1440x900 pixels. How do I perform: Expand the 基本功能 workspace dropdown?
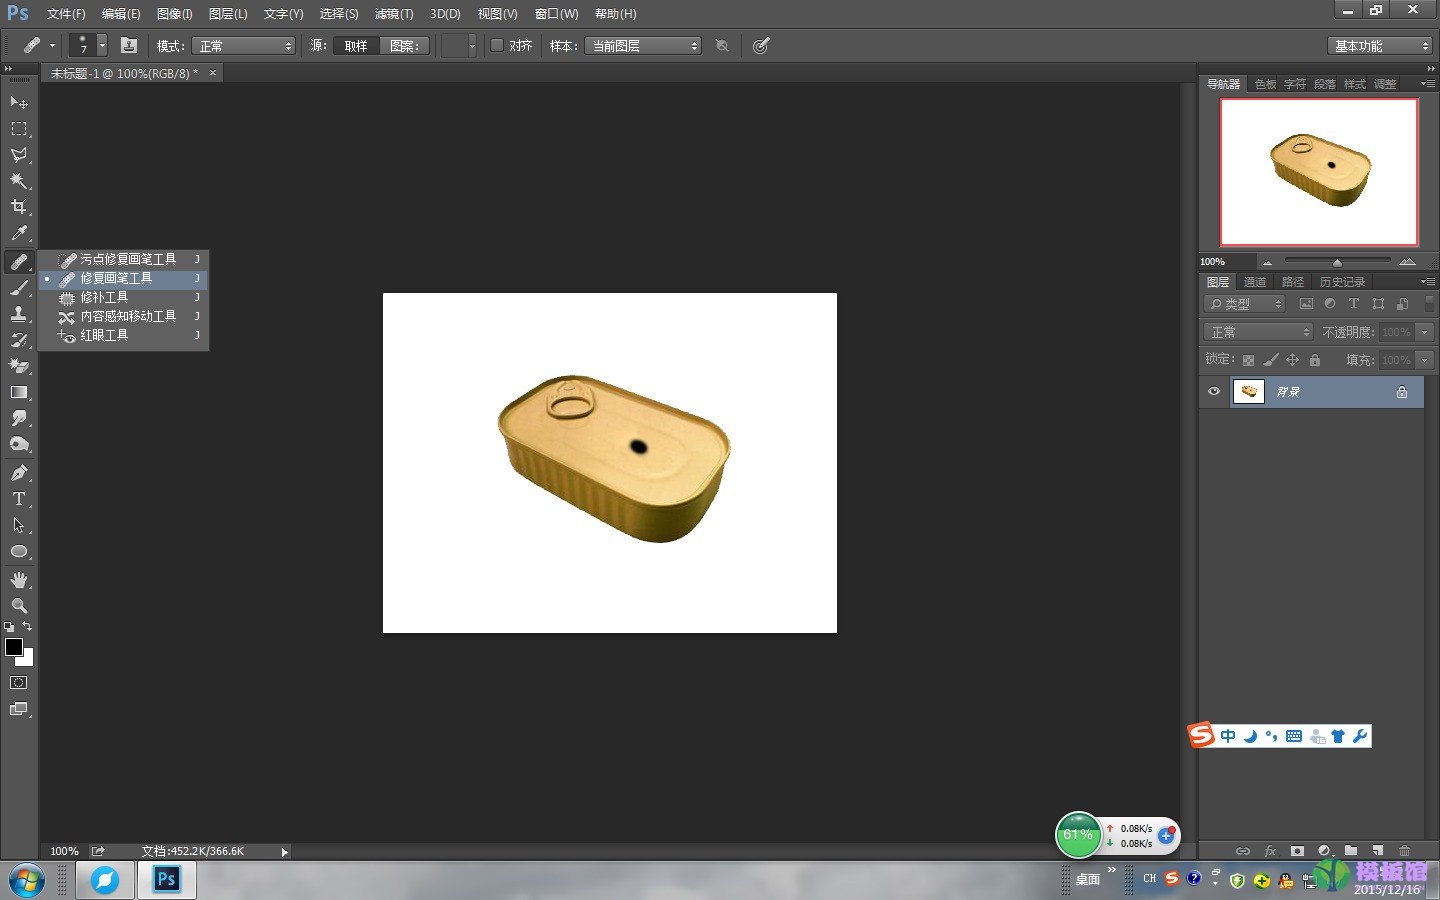[1380, 46]
